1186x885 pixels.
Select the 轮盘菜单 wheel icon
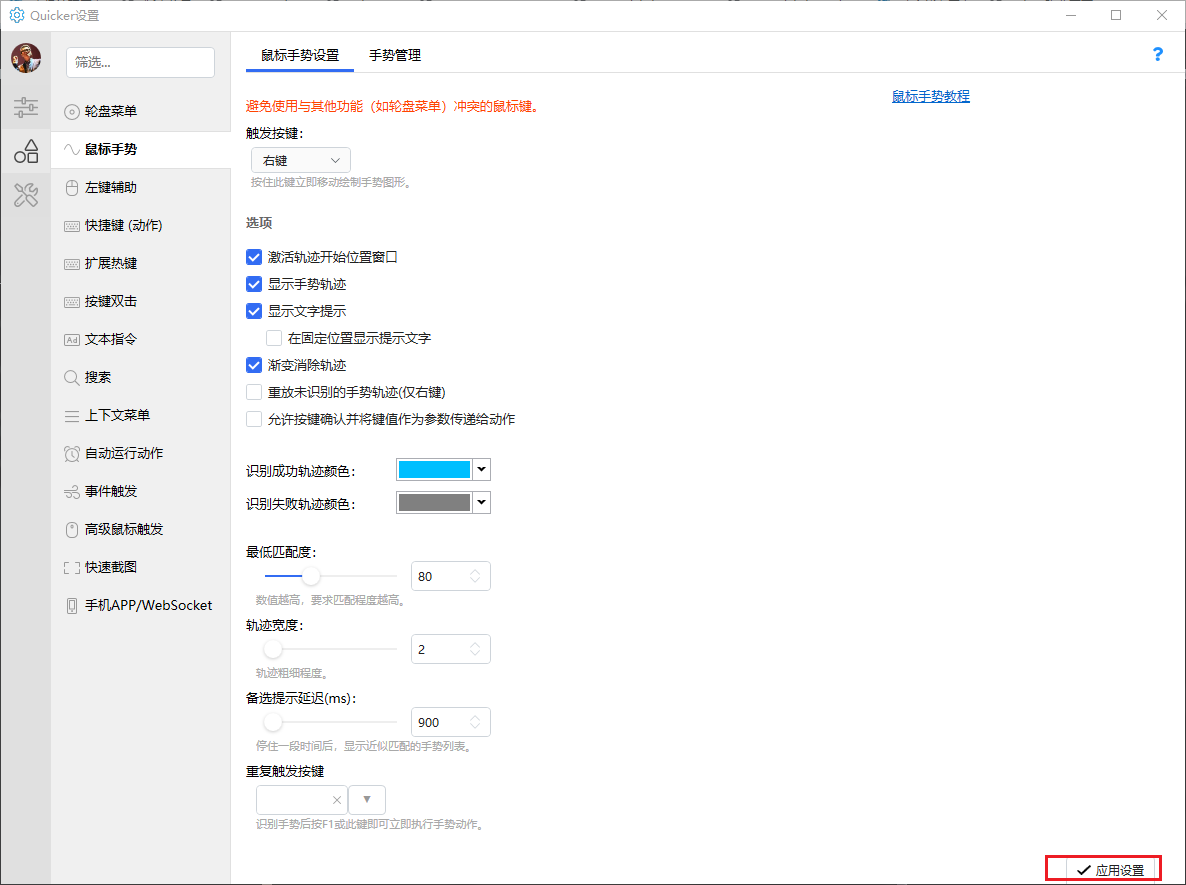tap(72, 112)
